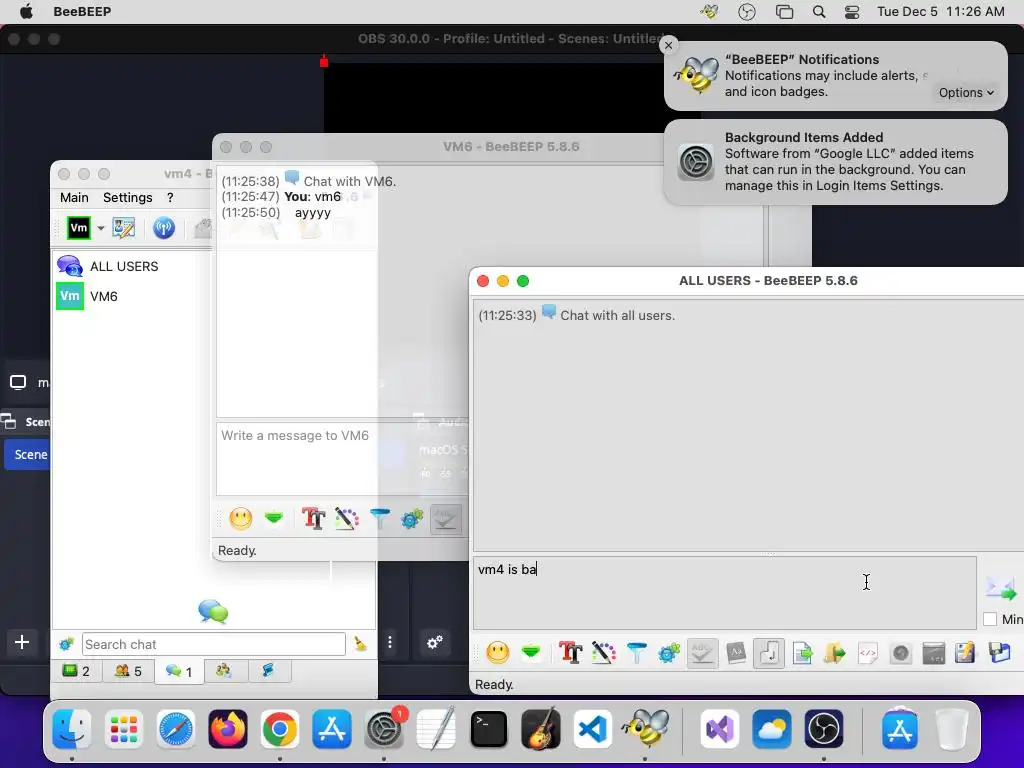This screenshot has width=1024, height=768.
Task: Send the message with the envelope arrow button
Action: 1001,588
